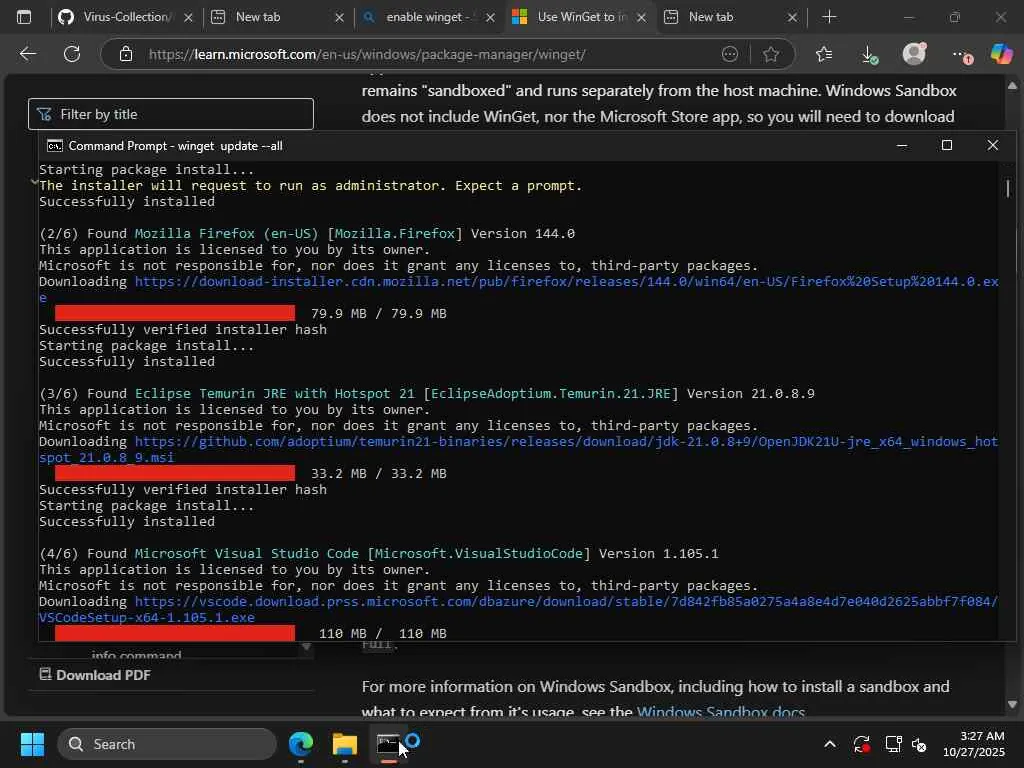Open the Copilot icon in Edge
Image resolution: width=1024 pixels, height=768 pixels.
[x=1002, y=54]
